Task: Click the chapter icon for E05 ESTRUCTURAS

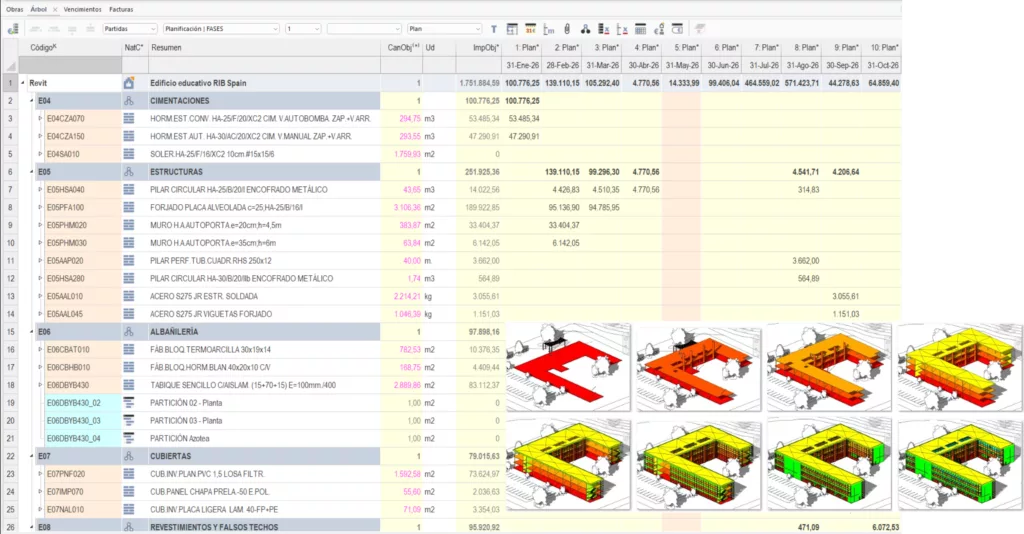Action: [x=129, y=172]
